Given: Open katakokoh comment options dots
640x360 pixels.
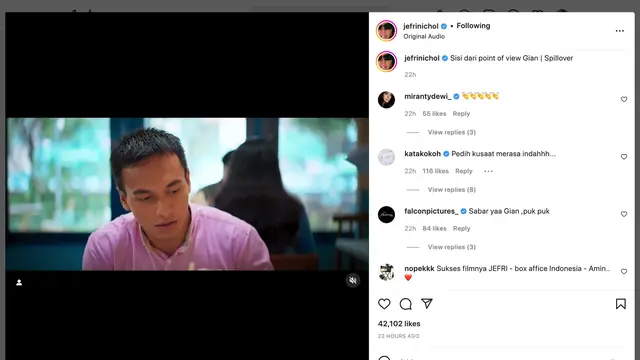Looking at the screenshot, I should pos(488,171).
